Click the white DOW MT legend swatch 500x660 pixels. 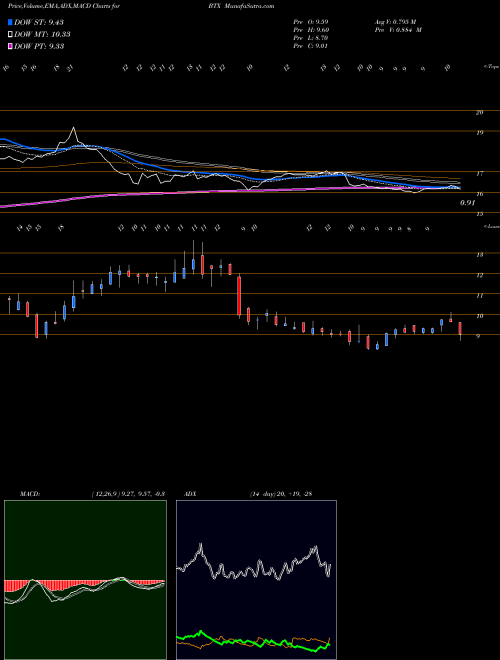coord(10,35)
